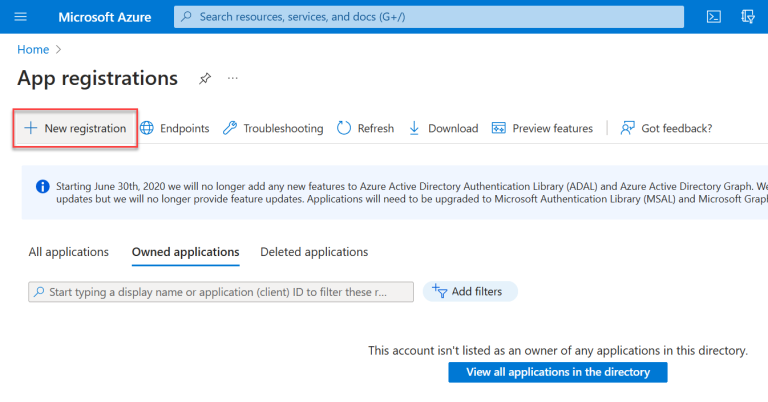Switch to the Deleted applications tab
This screenshot has width=768, height=402.
(x=314, y=252)
